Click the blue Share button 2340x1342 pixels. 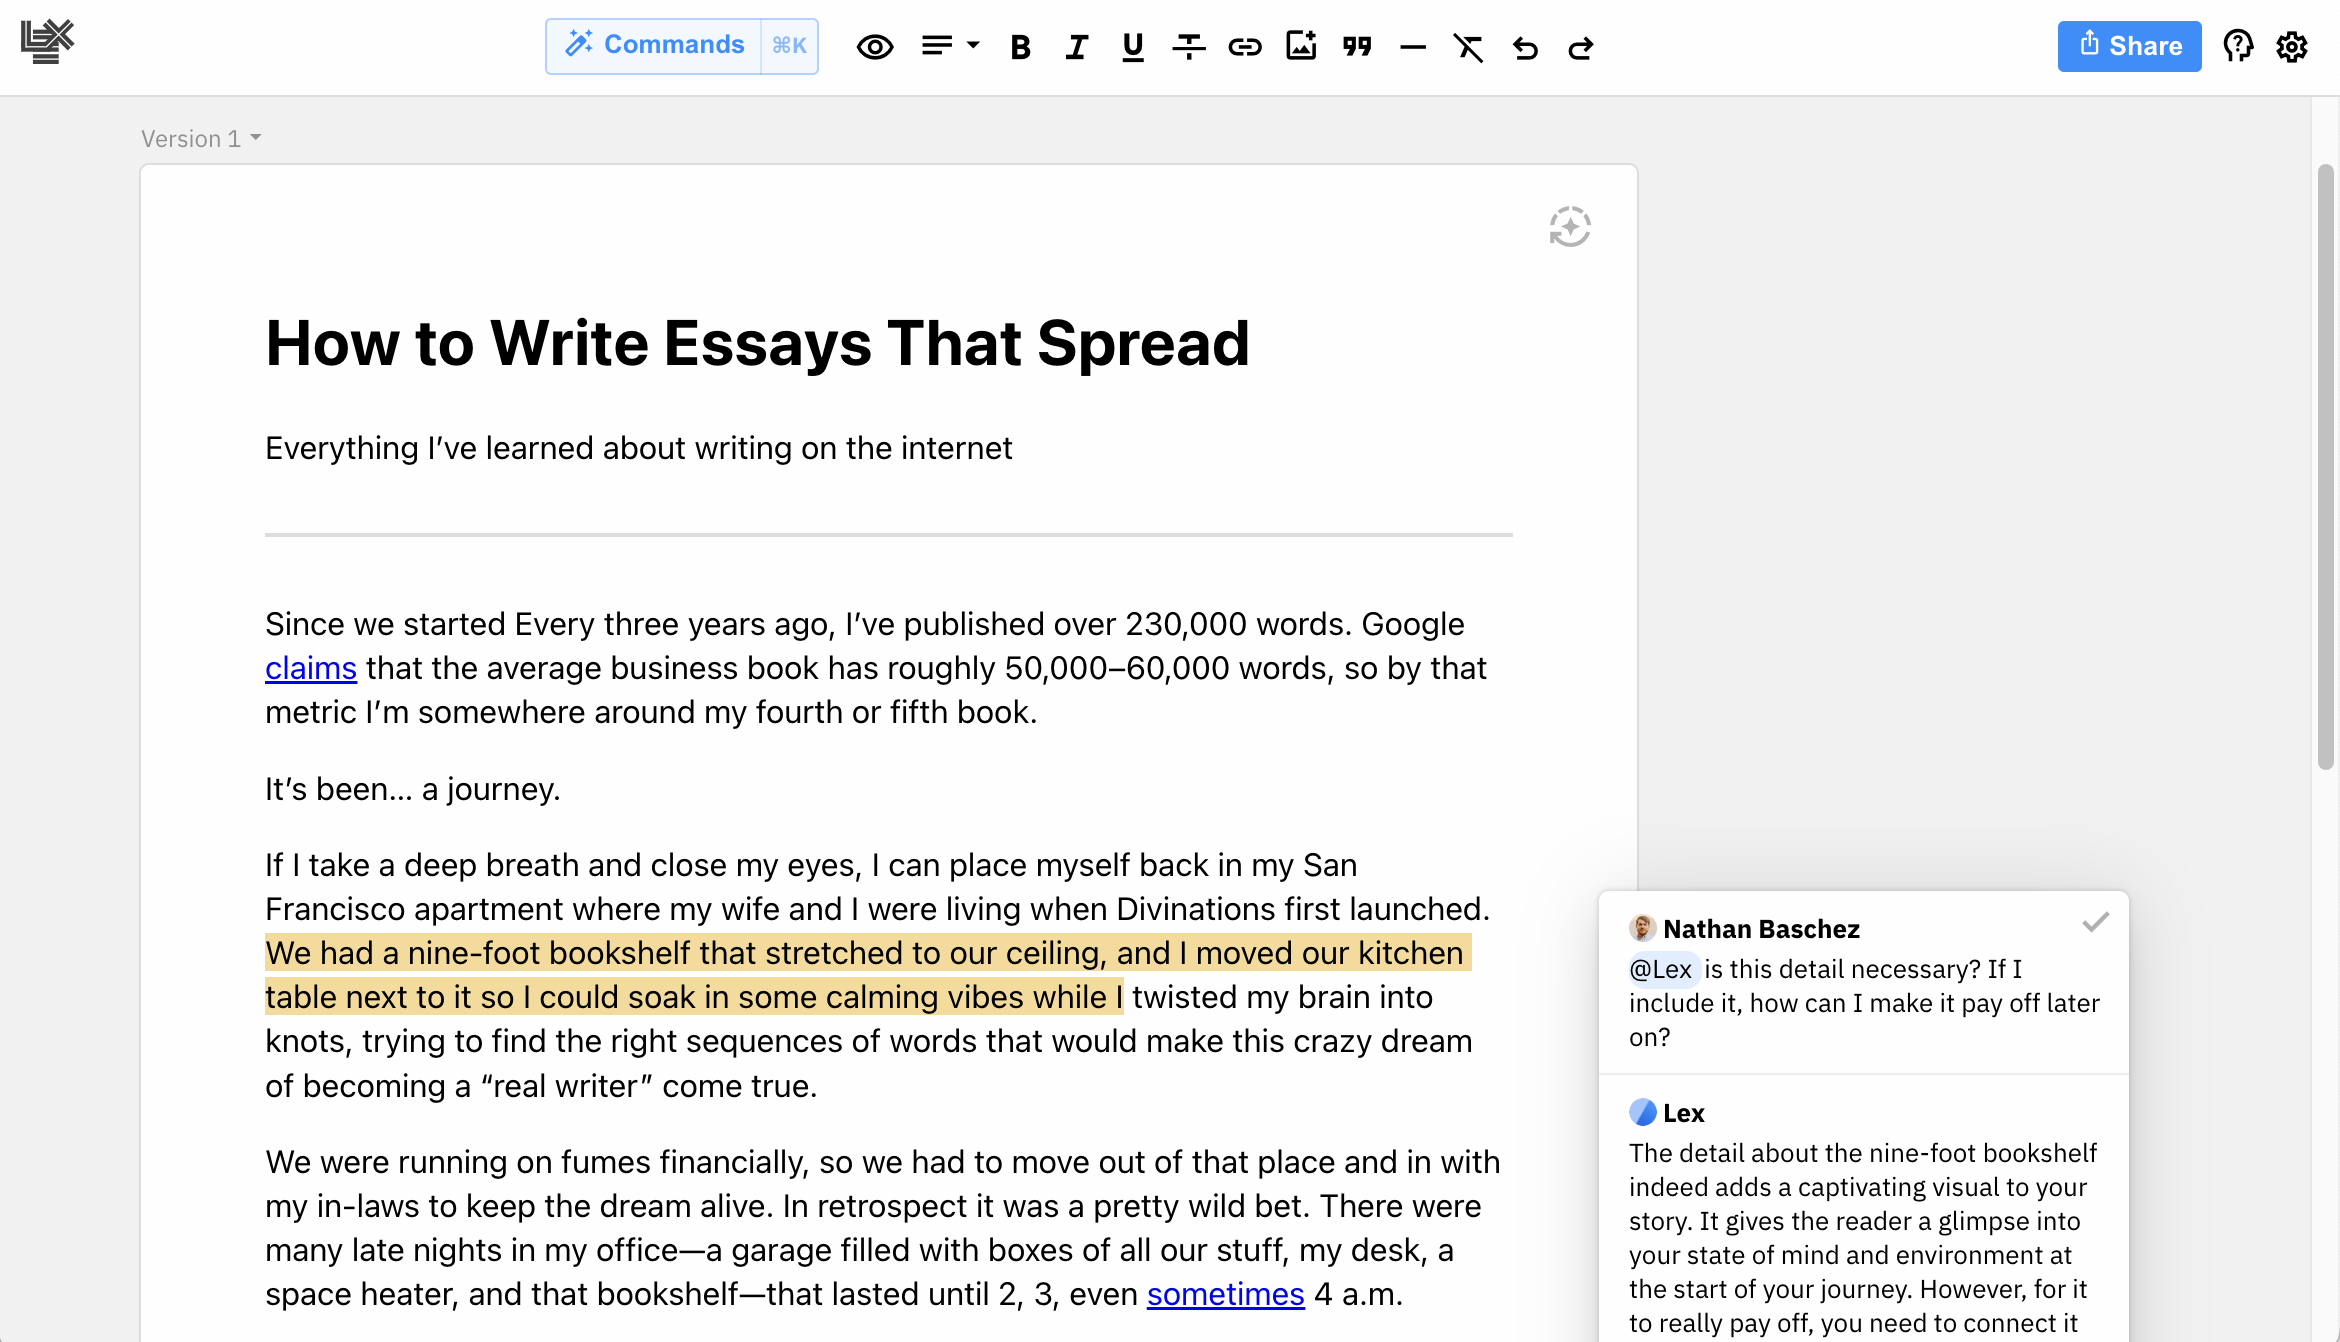(x=2129, y=46)
